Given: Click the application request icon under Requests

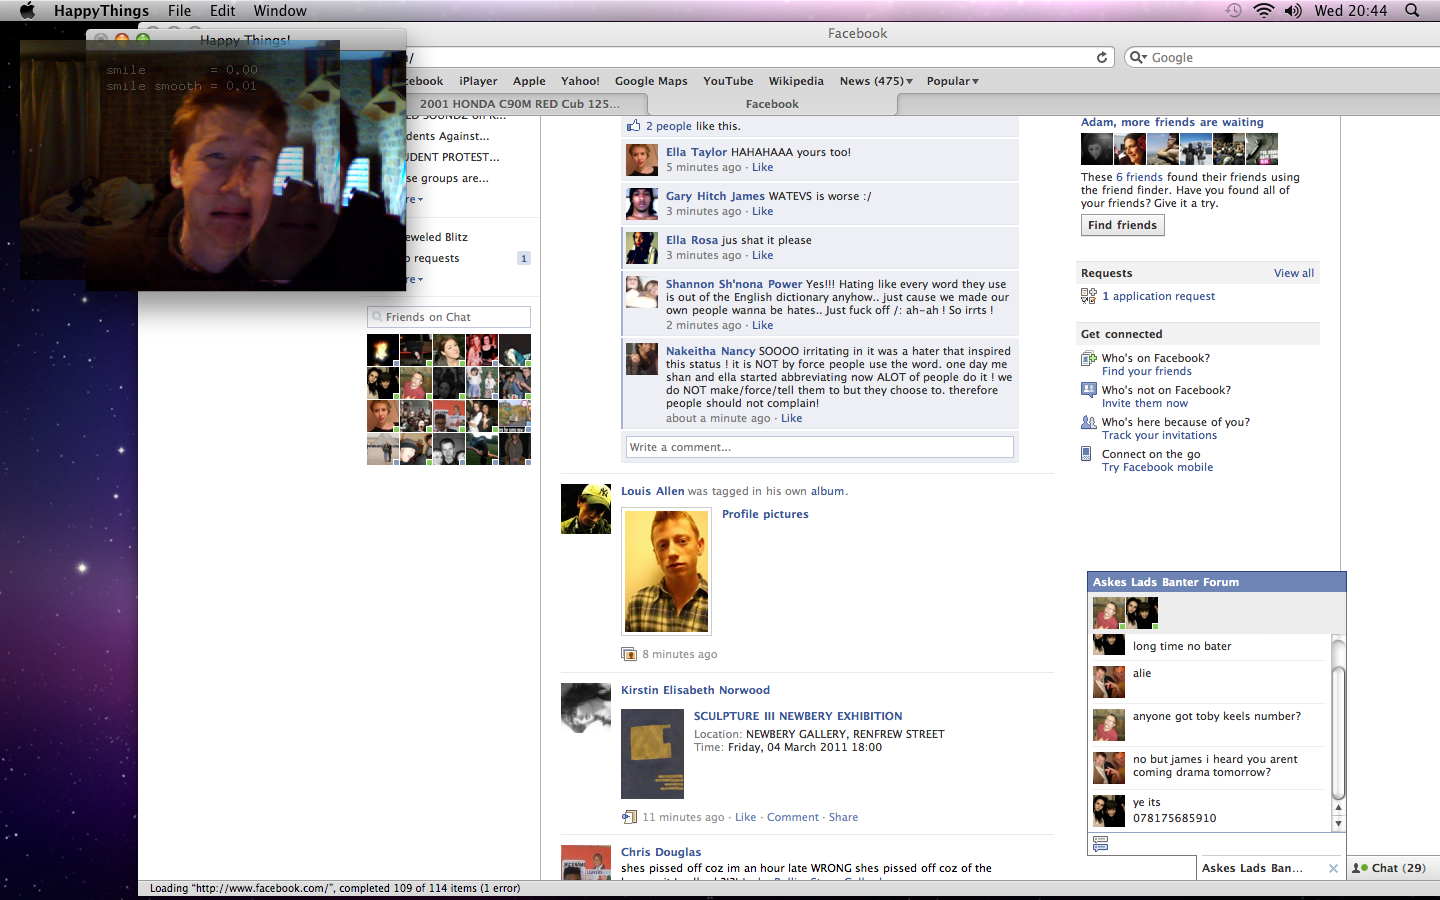Looking at the screenshot, I should click(x=1089, y=296).
